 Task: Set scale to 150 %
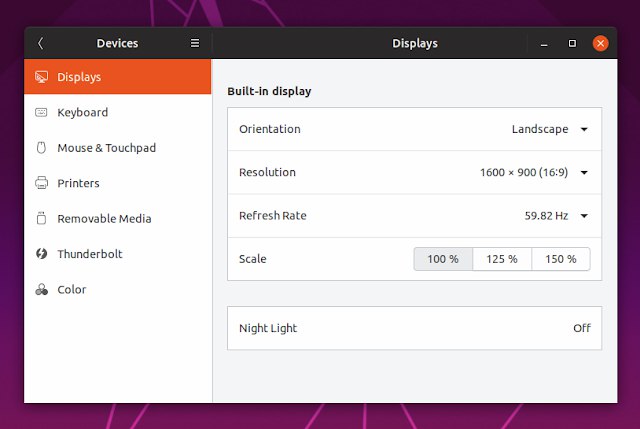[x=561, y=259]
